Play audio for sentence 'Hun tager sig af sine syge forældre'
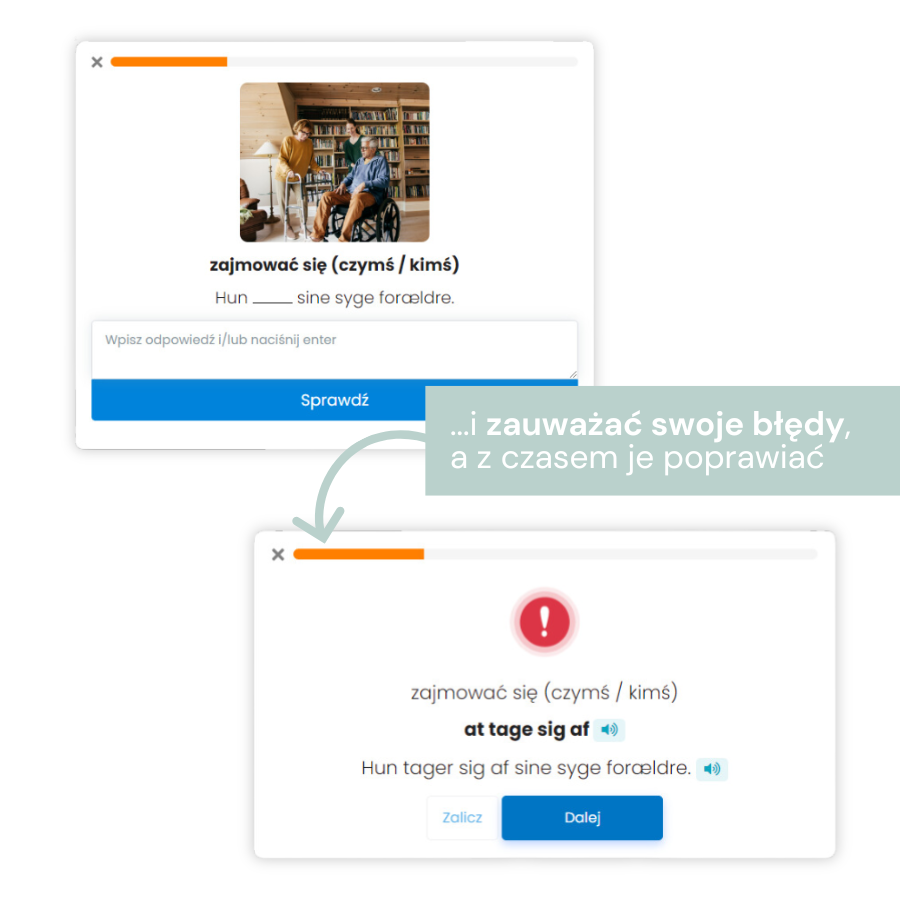This screenshot has width=900, height=900. [x=712, y=769]
